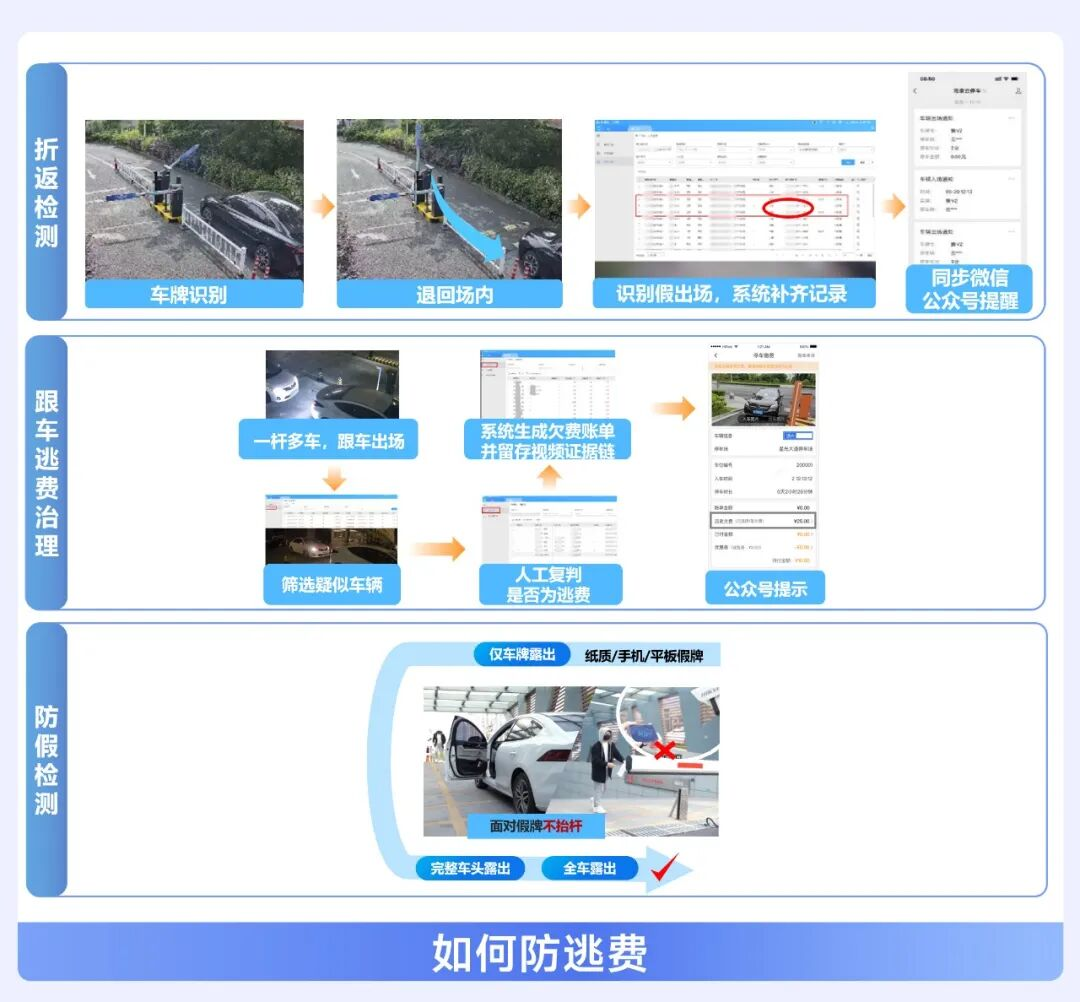
Task: Click the orange arrow pointing to parking payment screen
Action: tap(673, 408)
